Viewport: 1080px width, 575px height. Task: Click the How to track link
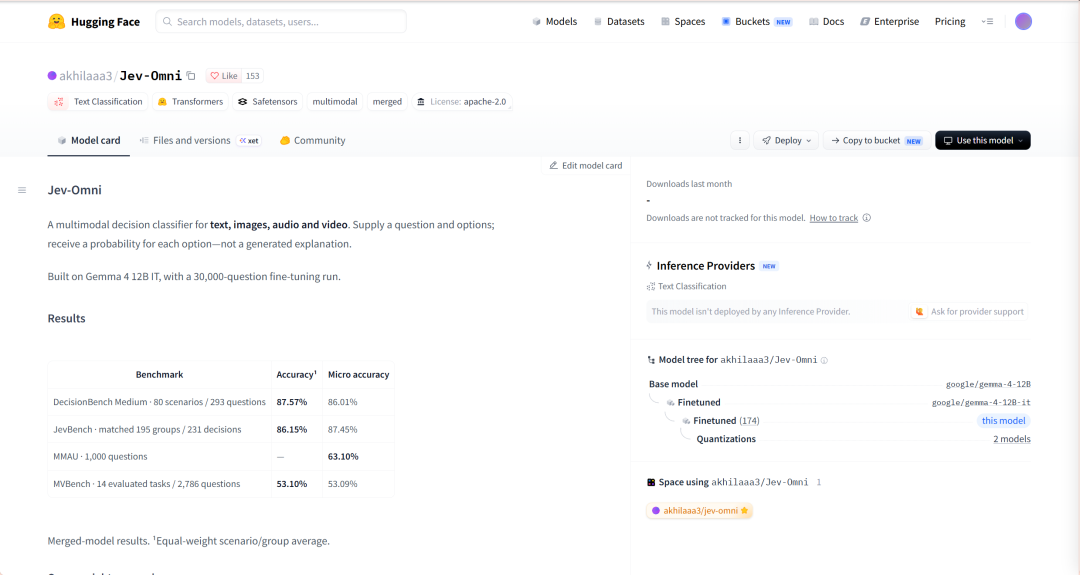point(833,218)
